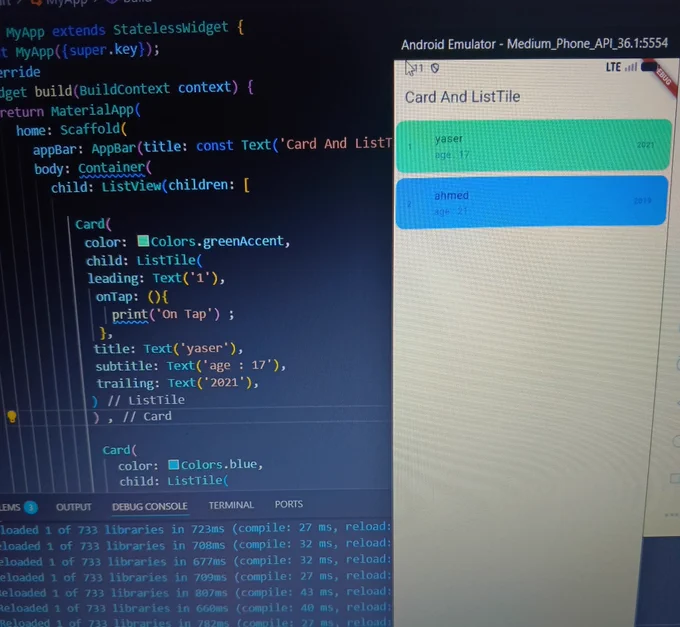Click the 'Card And ListTile' app bar title
The width and height of the screenshot is (680, 627).
(x=462, y=97)
